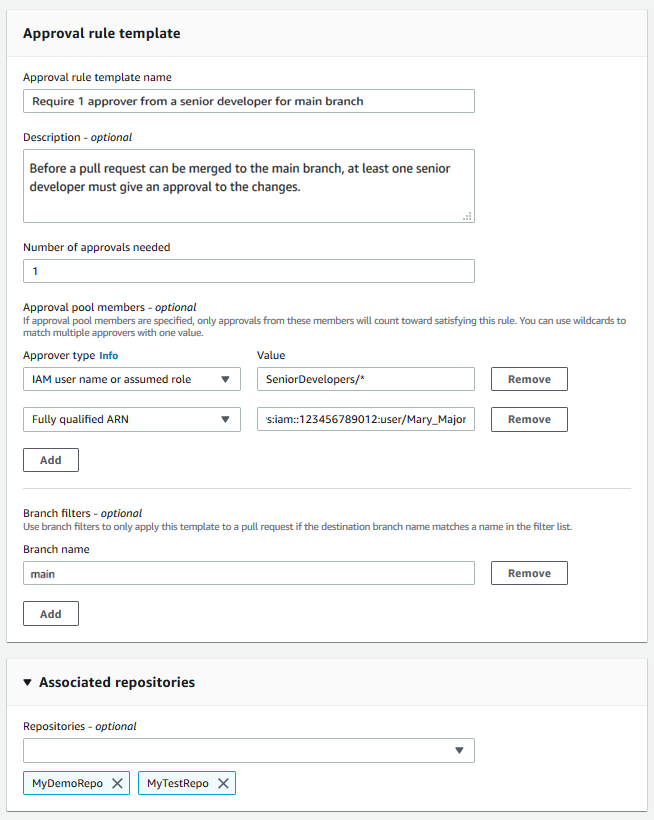Add another branch filter
The width and height of the screenshot is (654, 820).
[50, 613]
